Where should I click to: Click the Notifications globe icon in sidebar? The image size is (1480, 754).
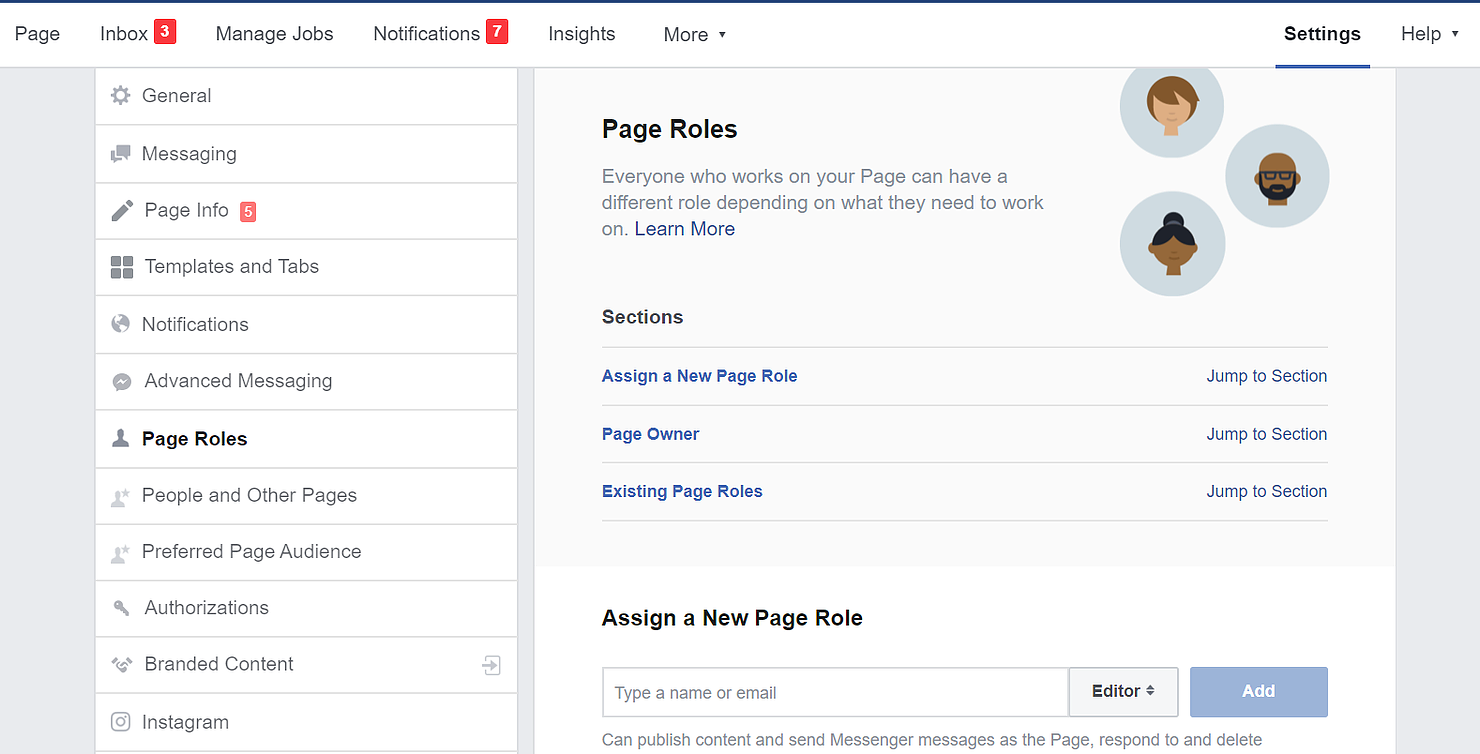pyautogui.click(x=121, y=324)
